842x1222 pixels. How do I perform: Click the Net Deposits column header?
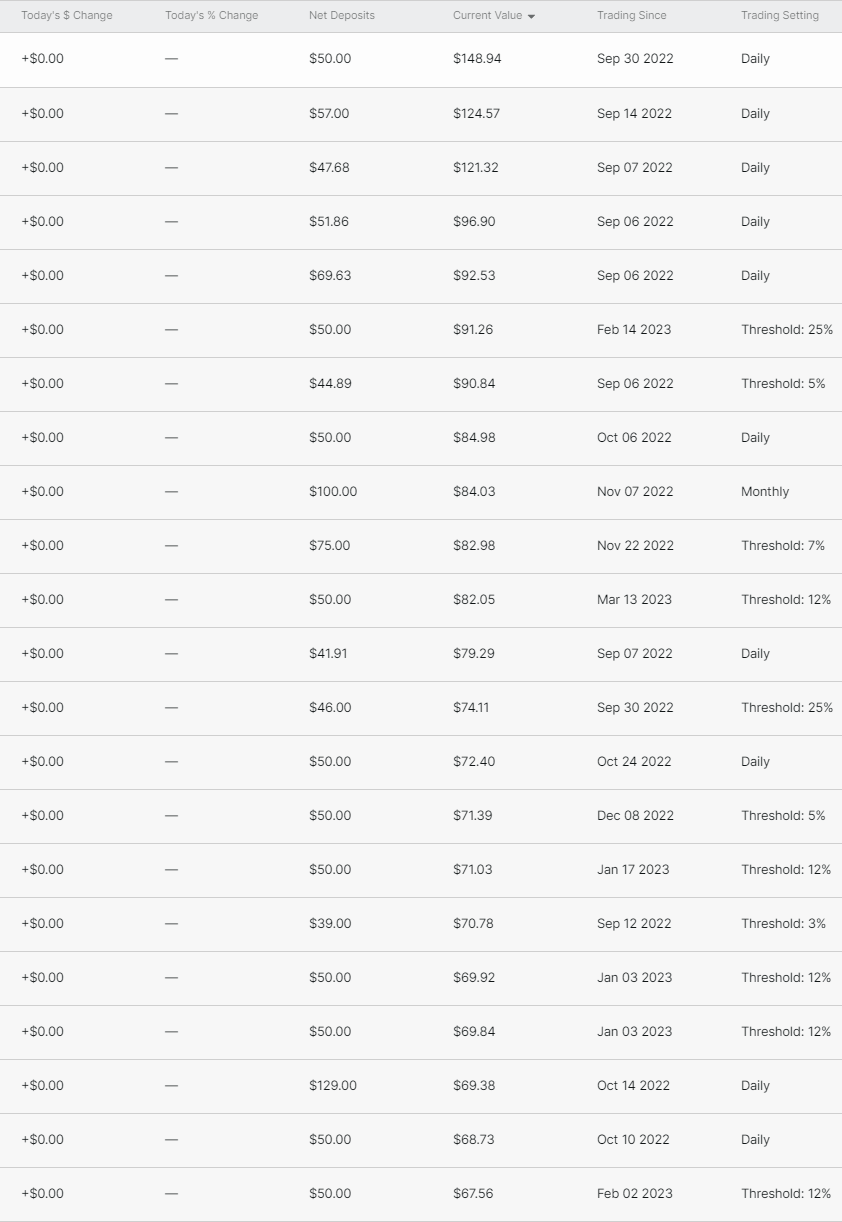point(342,16)
